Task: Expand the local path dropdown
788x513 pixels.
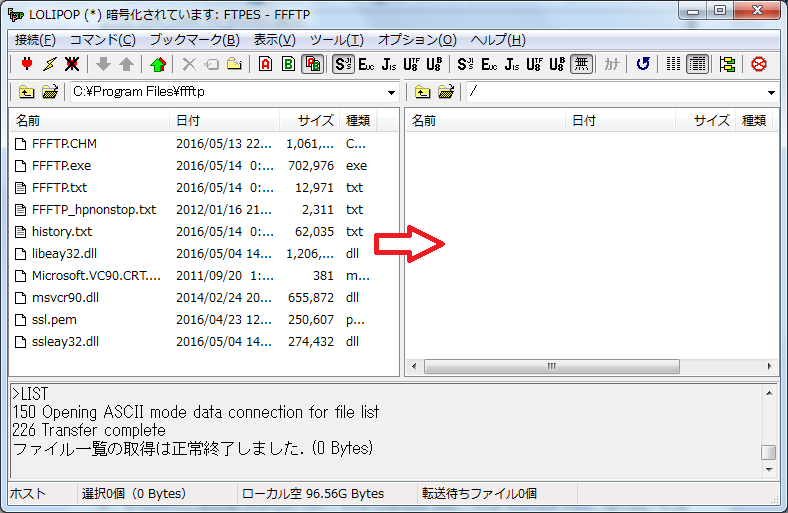Action: tap(391, 93)
